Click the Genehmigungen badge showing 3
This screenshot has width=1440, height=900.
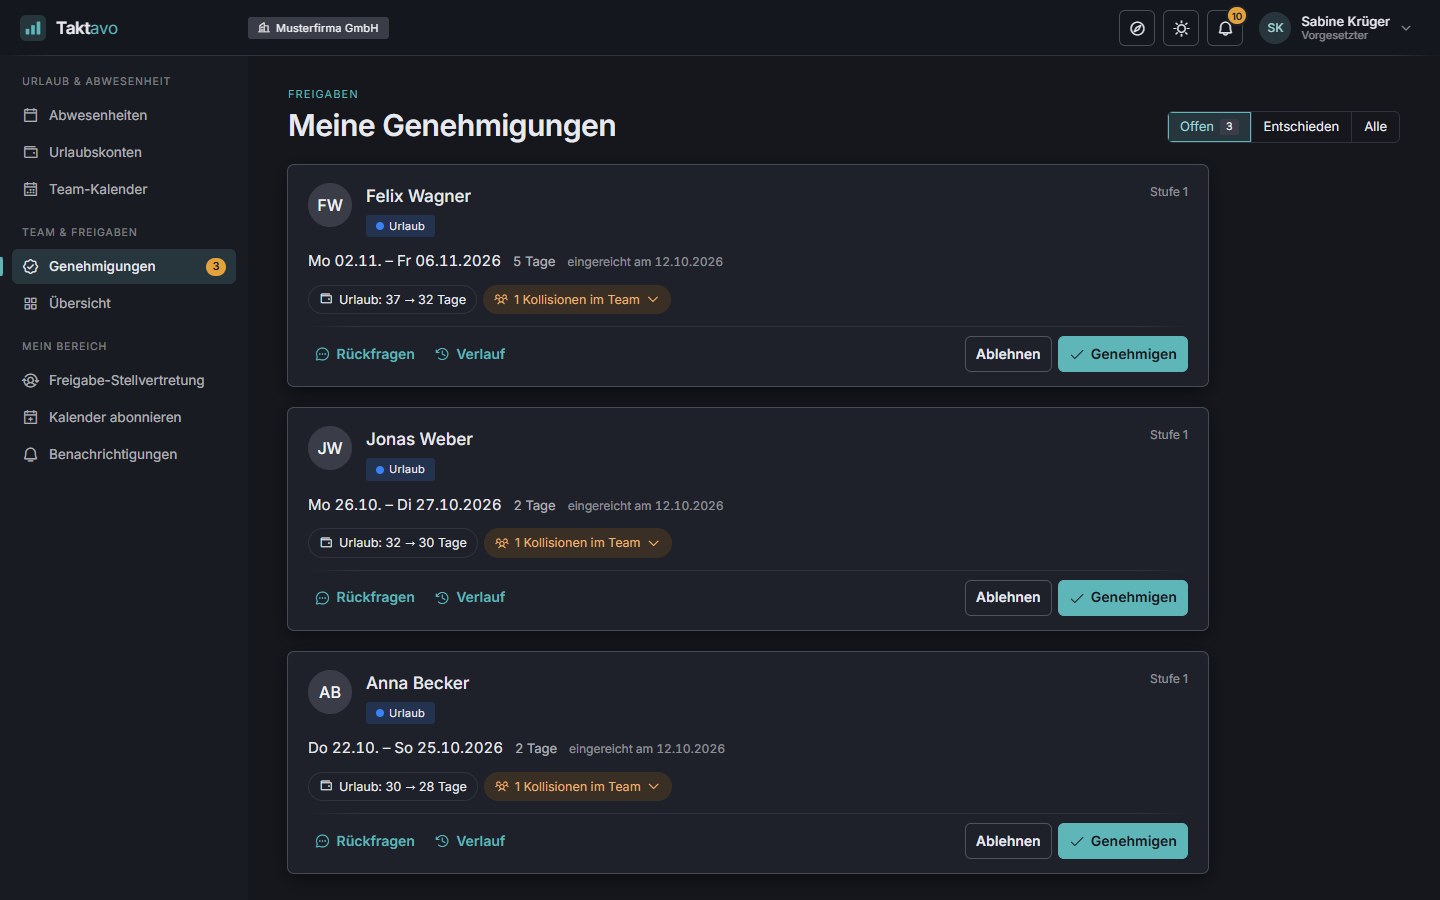(x=216, y=266)
